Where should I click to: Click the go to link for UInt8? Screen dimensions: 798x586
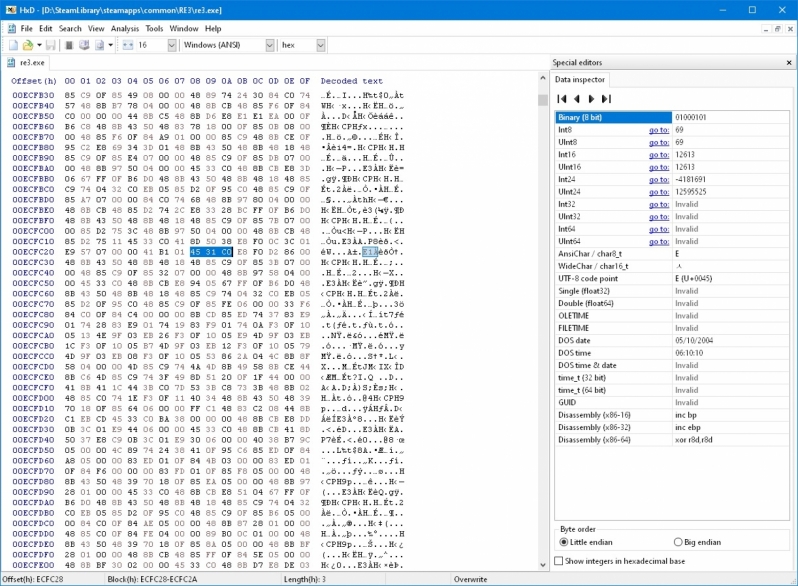pos(659,143)
